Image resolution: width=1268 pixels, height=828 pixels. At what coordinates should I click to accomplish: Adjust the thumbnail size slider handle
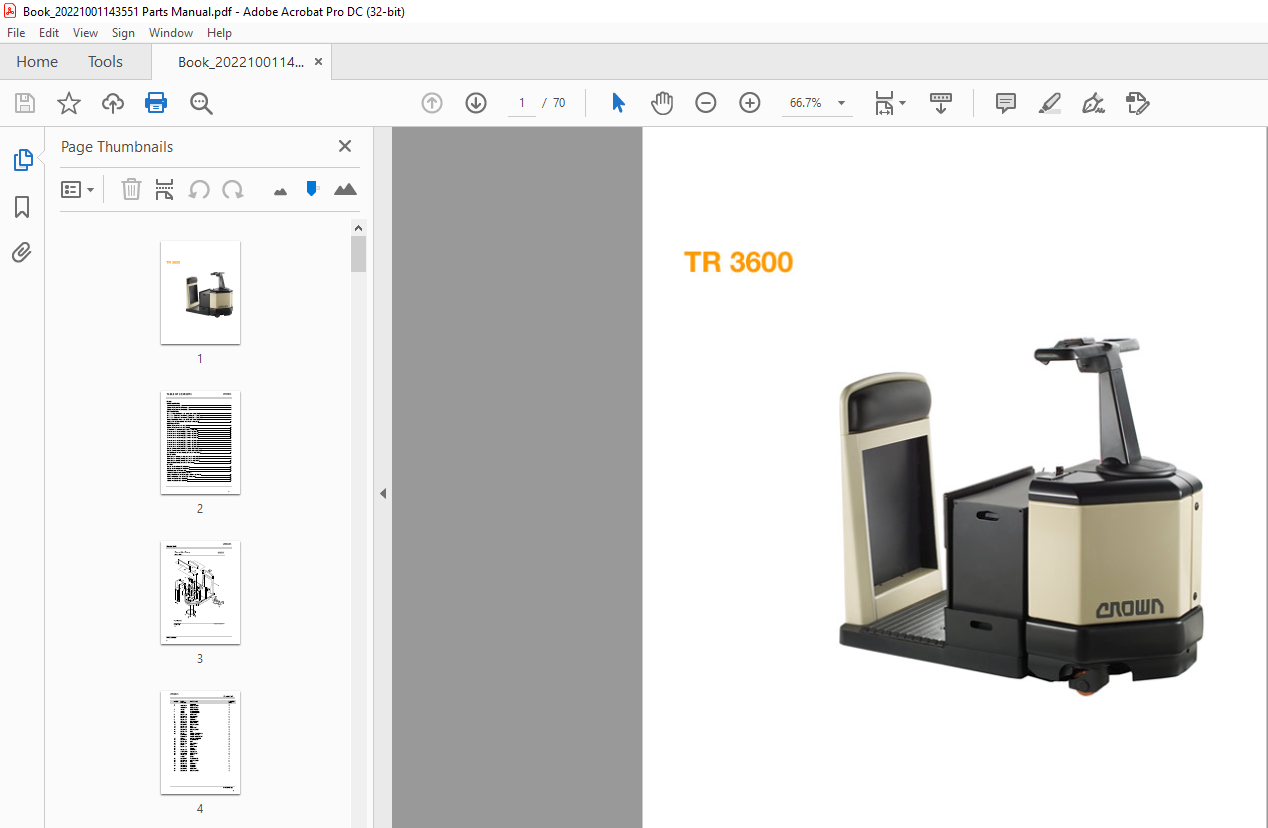point(312,188)
